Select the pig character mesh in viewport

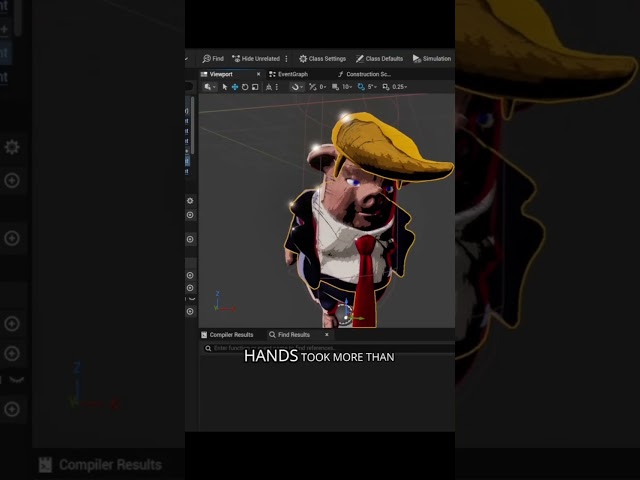click(361, 220)
